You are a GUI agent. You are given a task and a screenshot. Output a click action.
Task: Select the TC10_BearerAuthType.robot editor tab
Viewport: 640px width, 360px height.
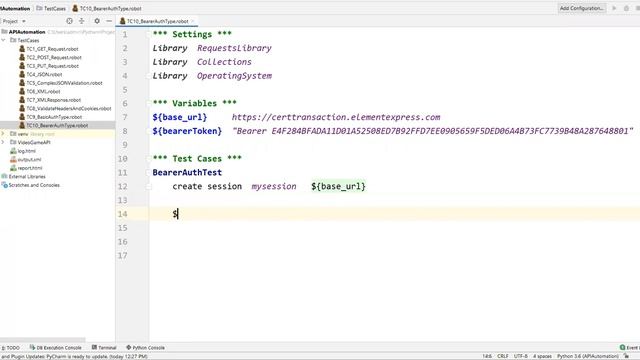[157, 21]
